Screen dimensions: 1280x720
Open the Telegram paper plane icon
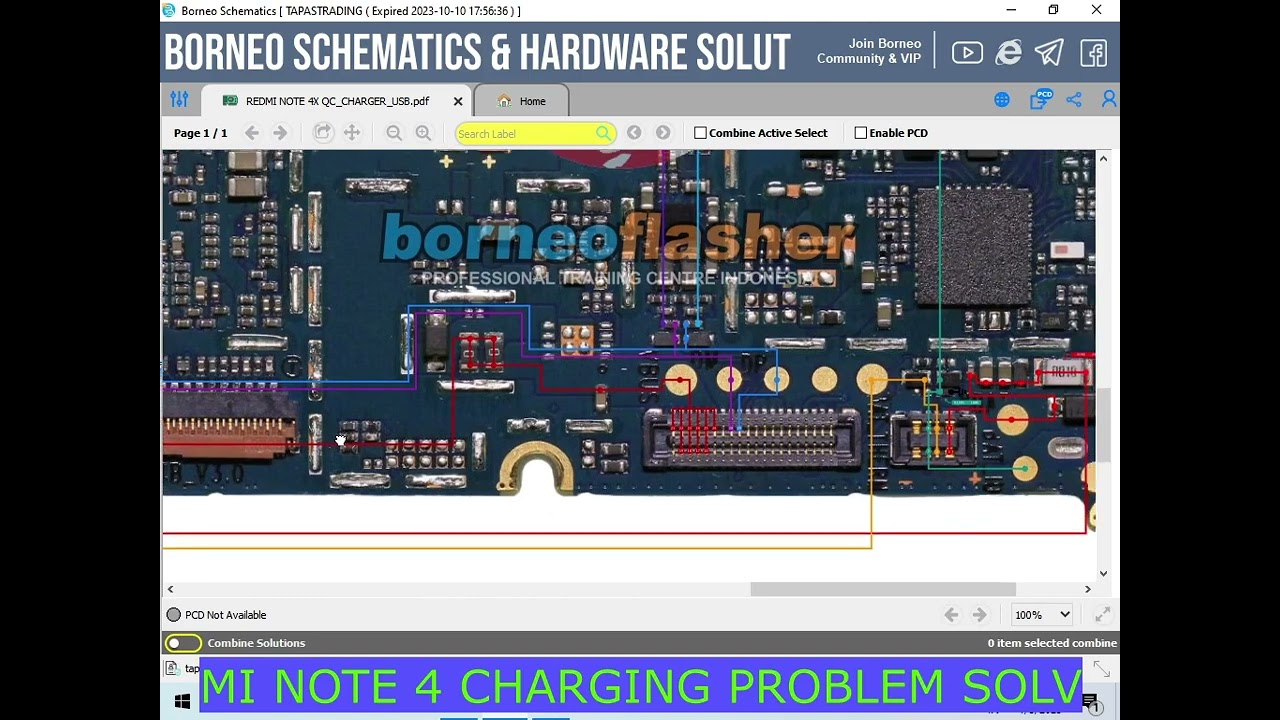[x=1049, y=53]
